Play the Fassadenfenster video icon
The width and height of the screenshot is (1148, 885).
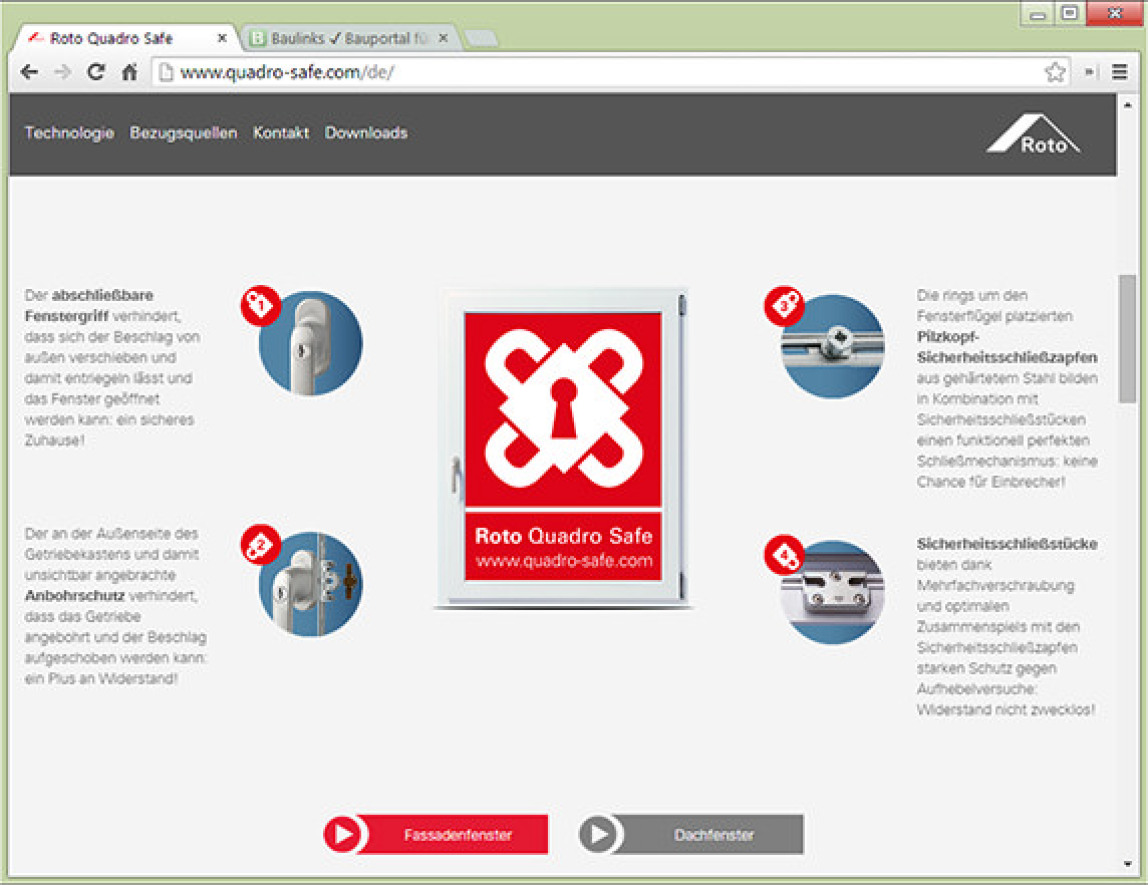pyautogui.click(x=343, y=834)
